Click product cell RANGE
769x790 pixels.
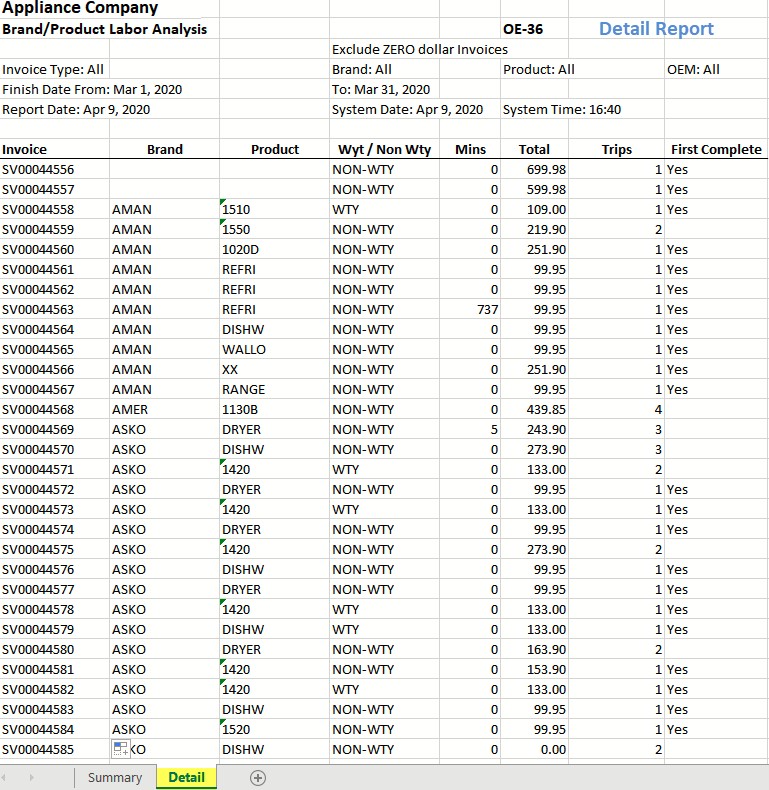(x=275, y=389)
